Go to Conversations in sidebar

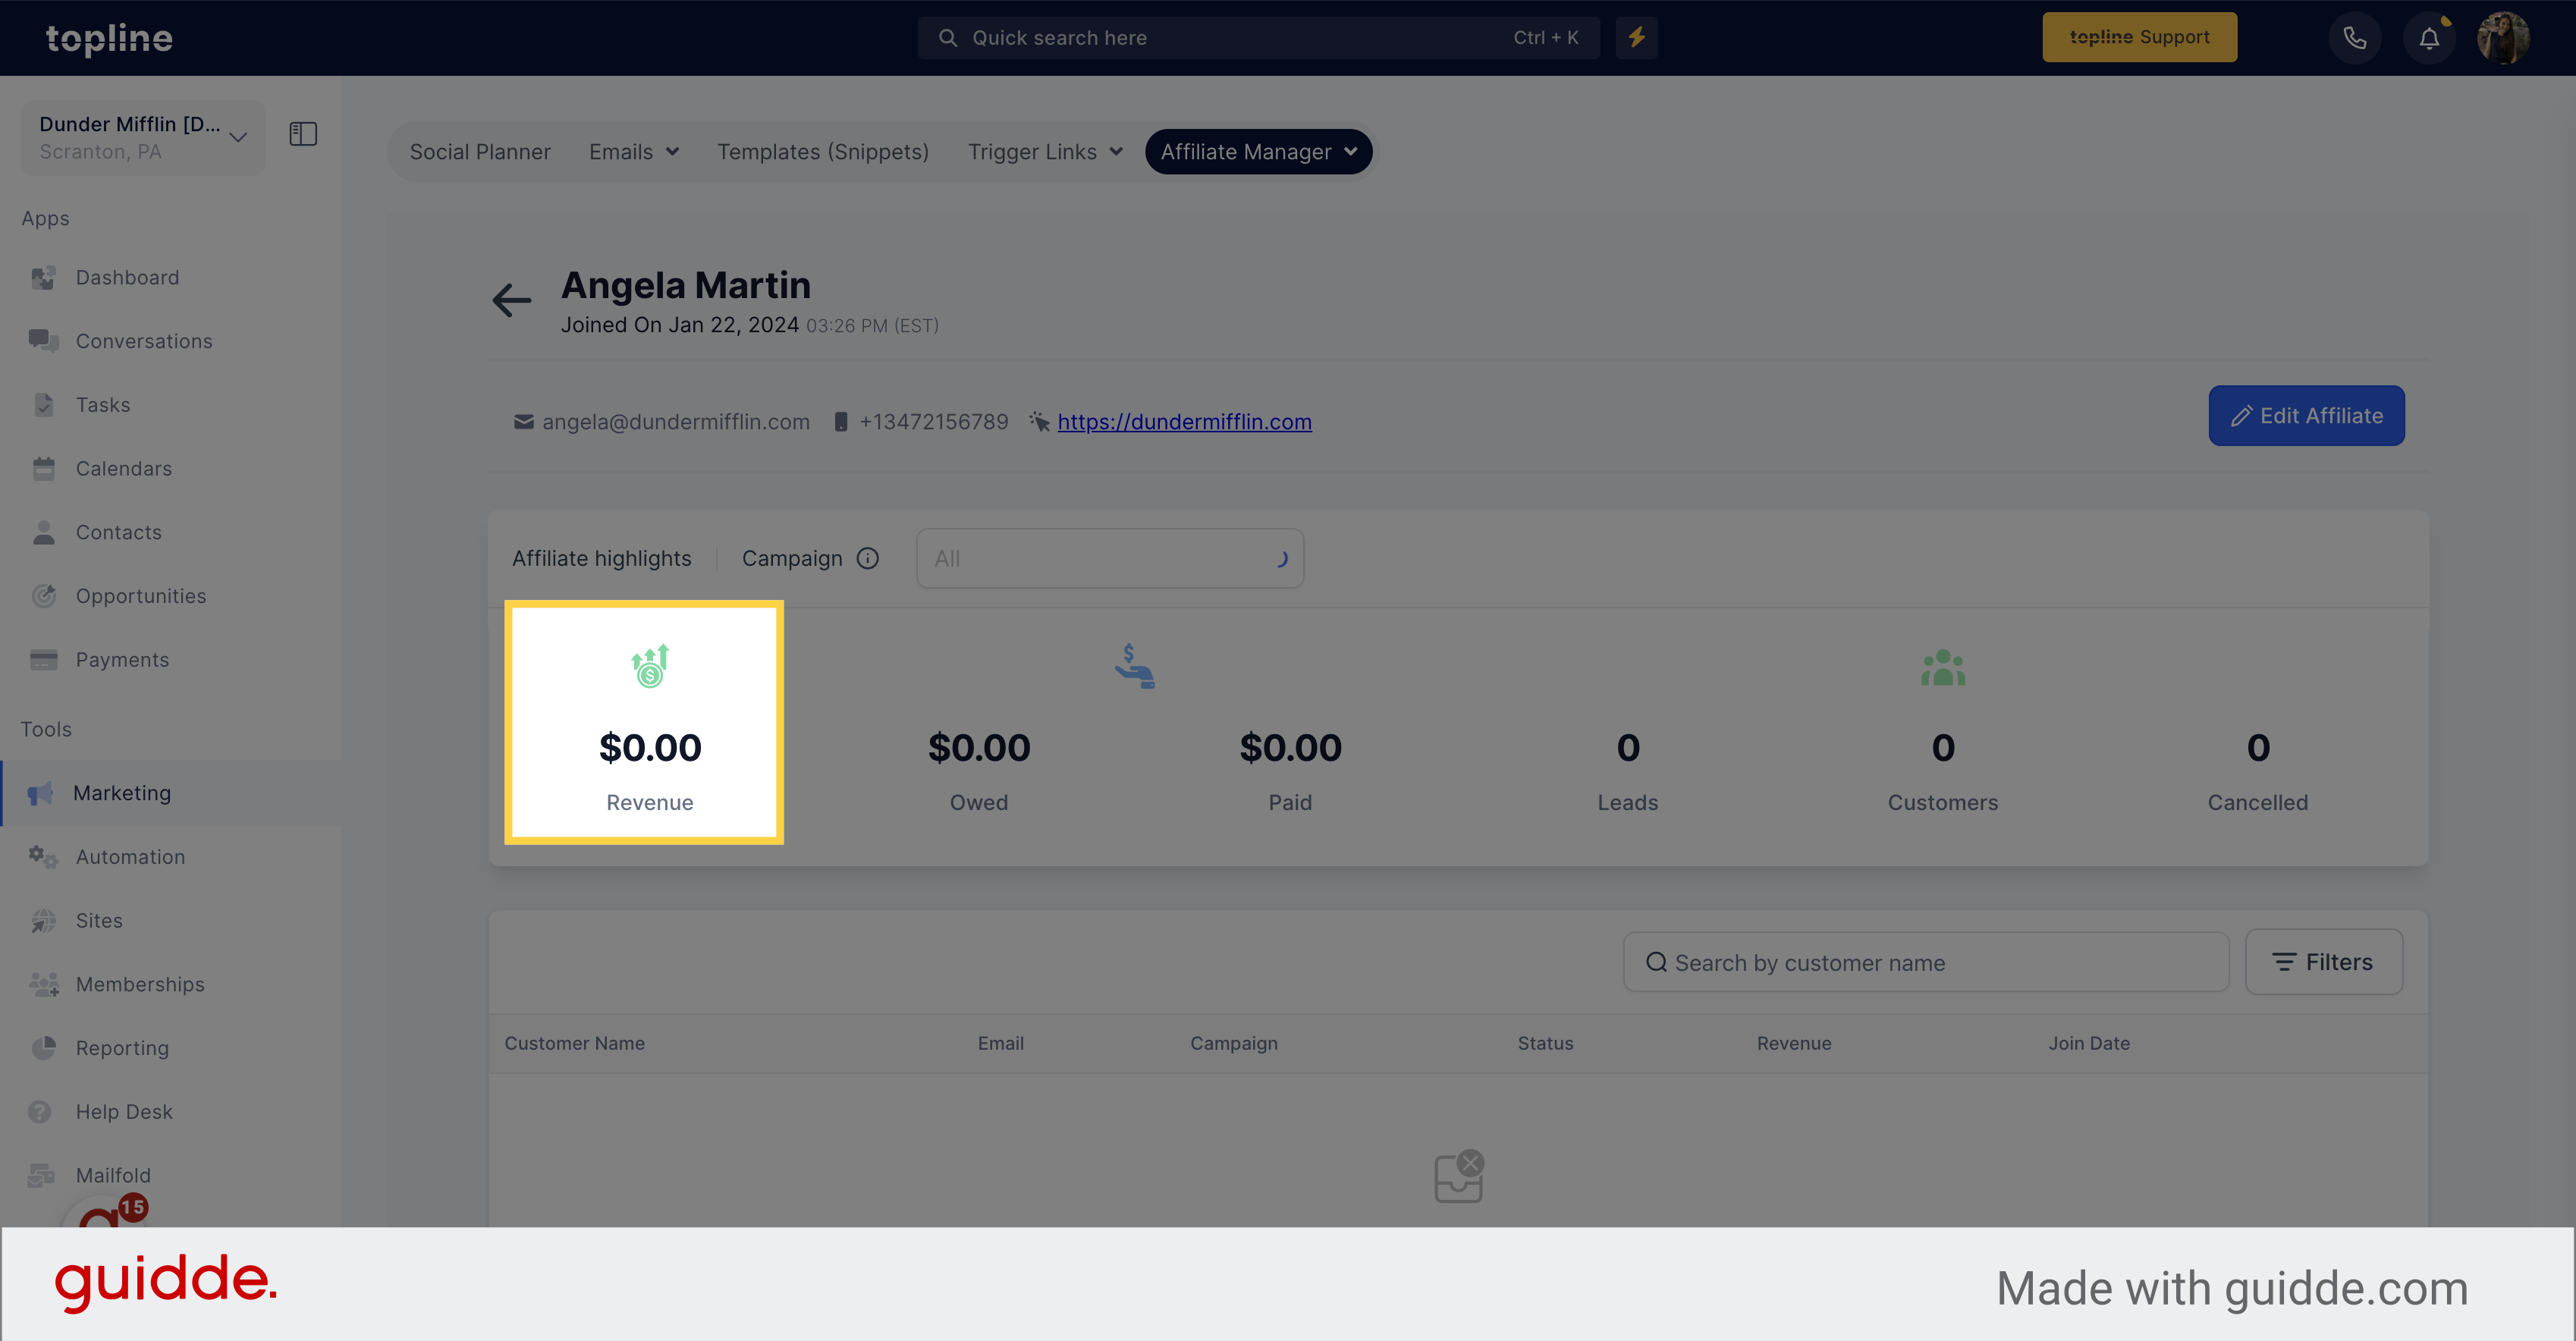click(x=144, y=341)
